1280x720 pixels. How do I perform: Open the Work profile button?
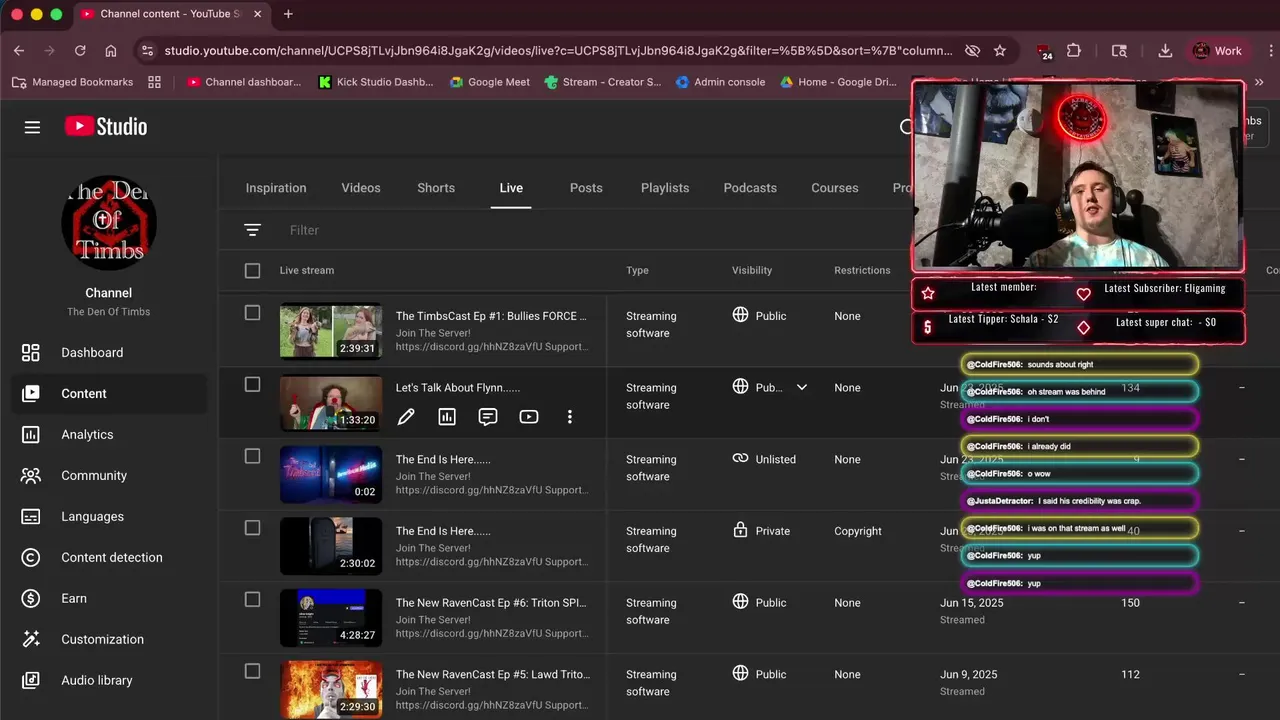(1217, 51)
